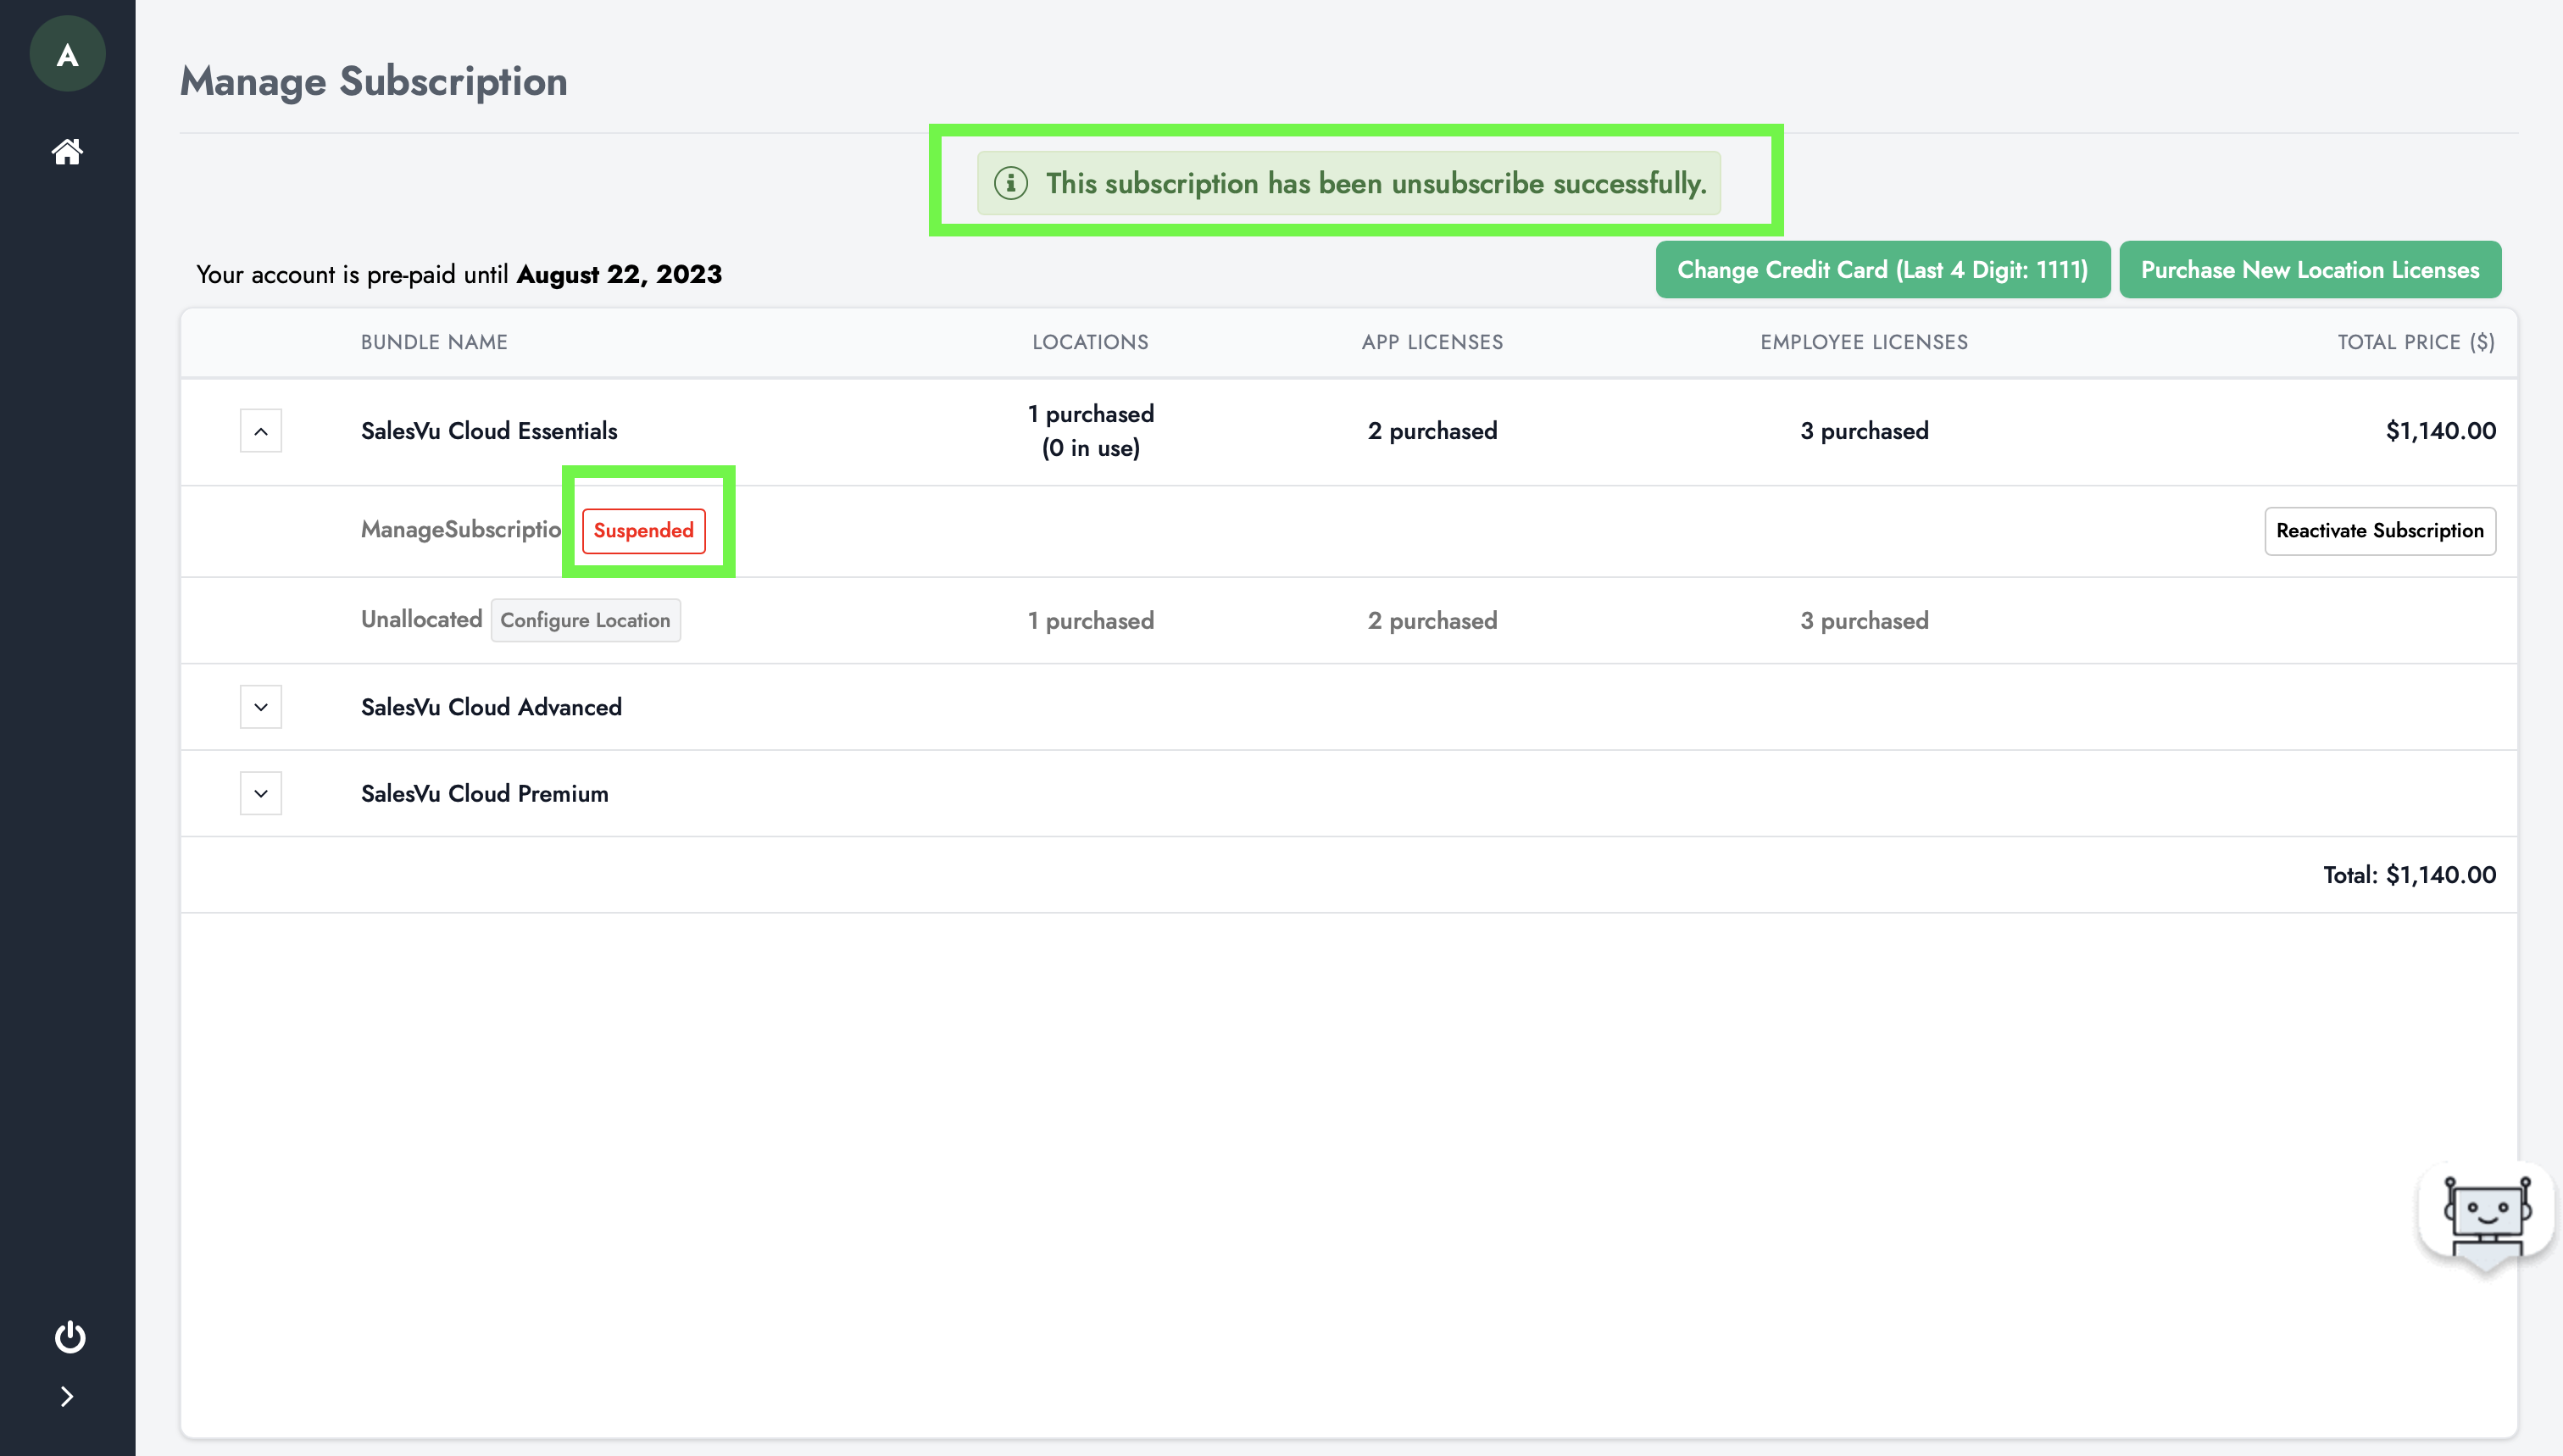
Task: Click the power logout icon in sidebar
Action: [x=69, y=1336]
